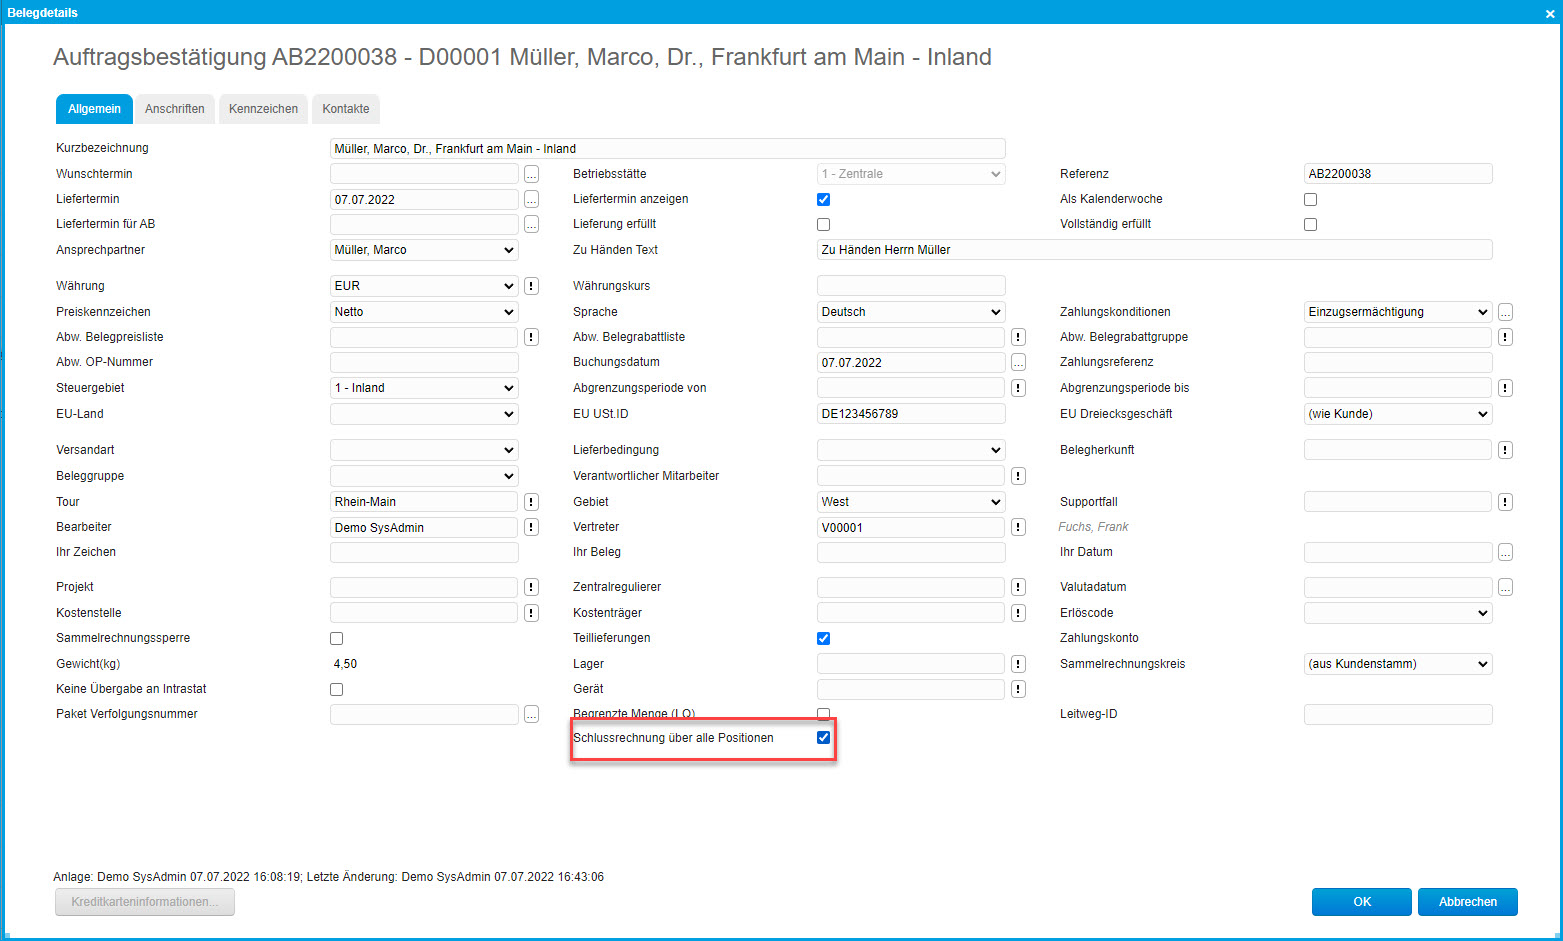Open Zahlungskonditionen details ellipsis button
This screenshot has height=941, width=1563.
[x=1505, y=312]
